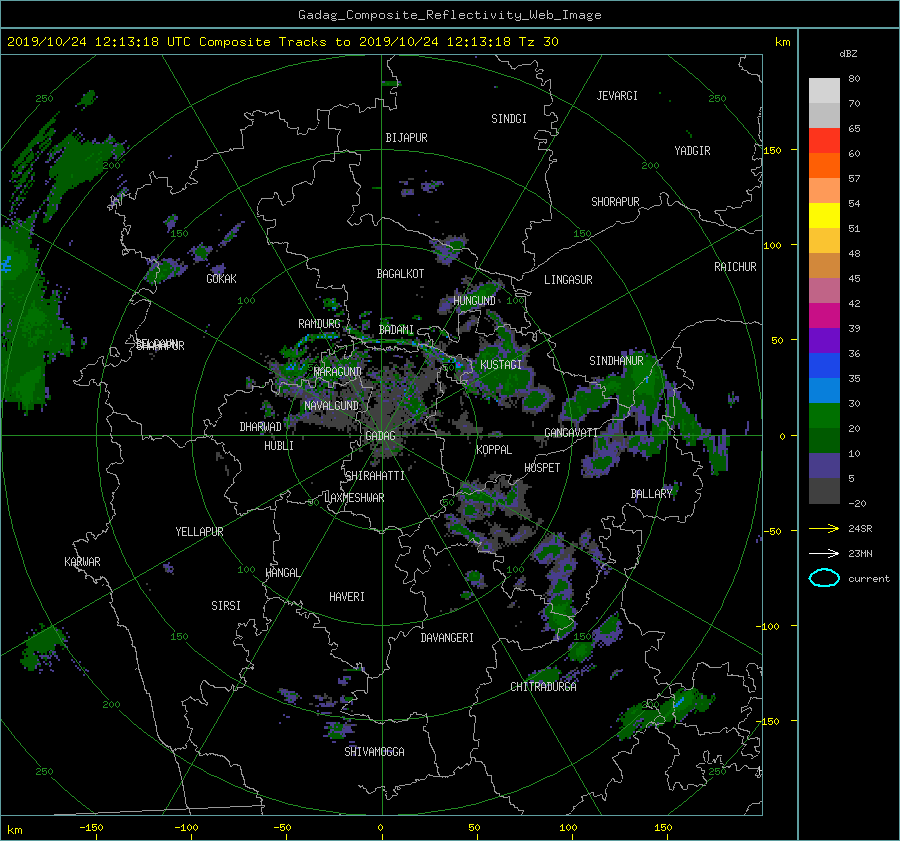Image resolution: width=900 pixels, height=841 pixels.
Task: Click the SHIVAMOGGA city label
Action: point(374,752)
